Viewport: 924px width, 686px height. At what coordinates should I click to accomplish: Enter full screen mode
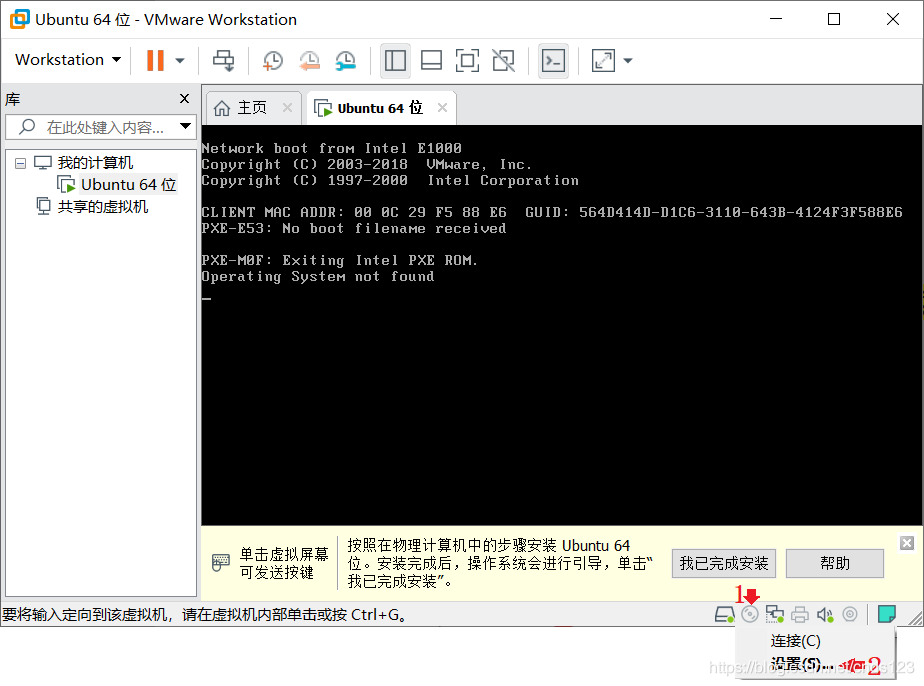click(467, 60)
